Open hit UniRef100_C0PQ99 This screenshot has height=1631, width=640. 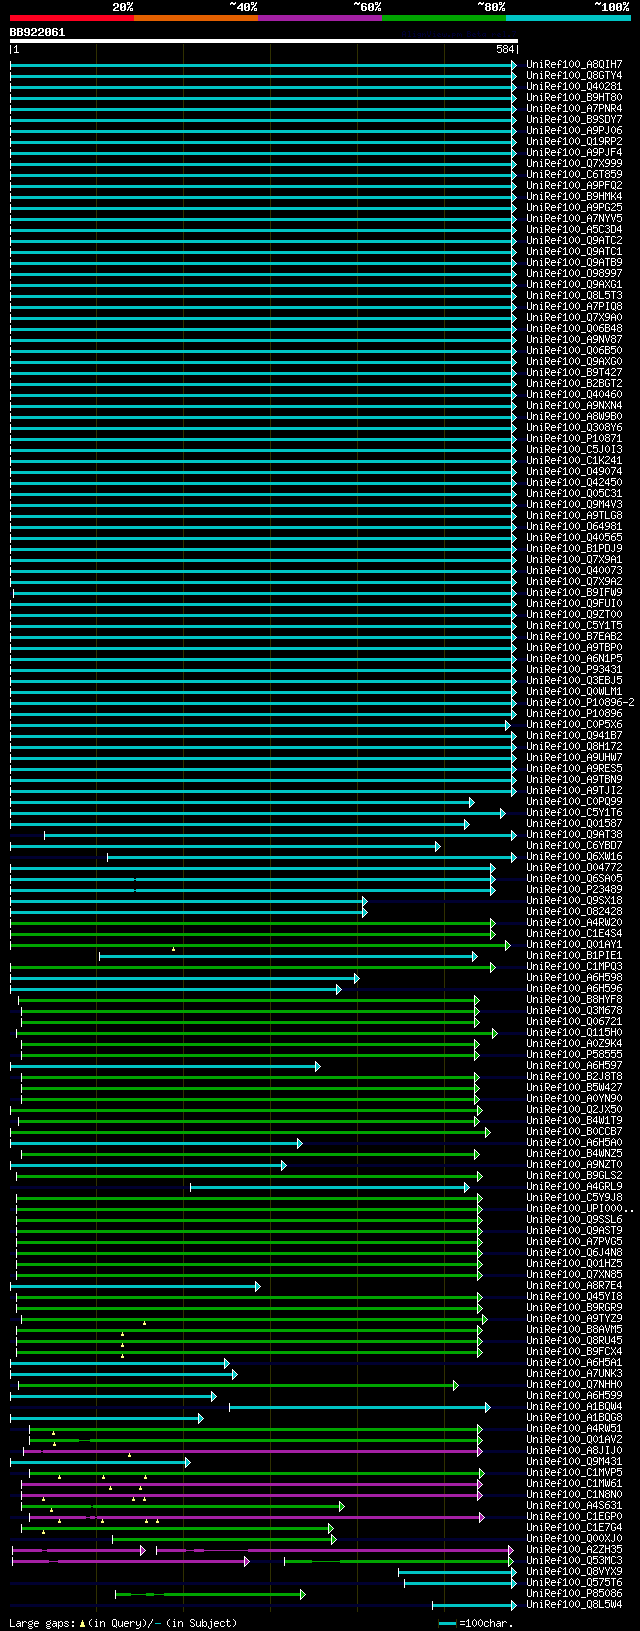[x=574, y=801]
